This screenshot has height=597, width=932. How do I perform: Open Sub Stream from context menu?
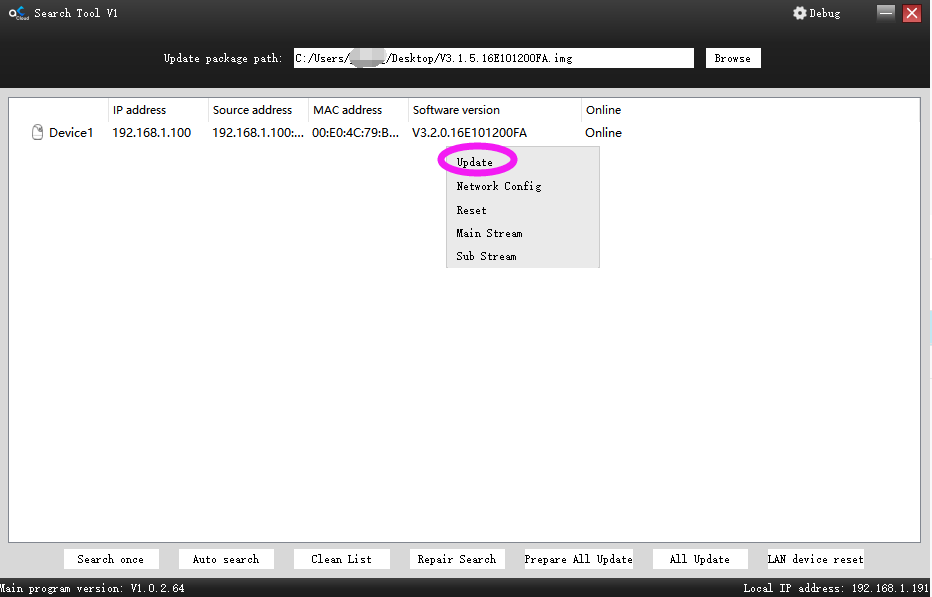click(x=486, y=256)
